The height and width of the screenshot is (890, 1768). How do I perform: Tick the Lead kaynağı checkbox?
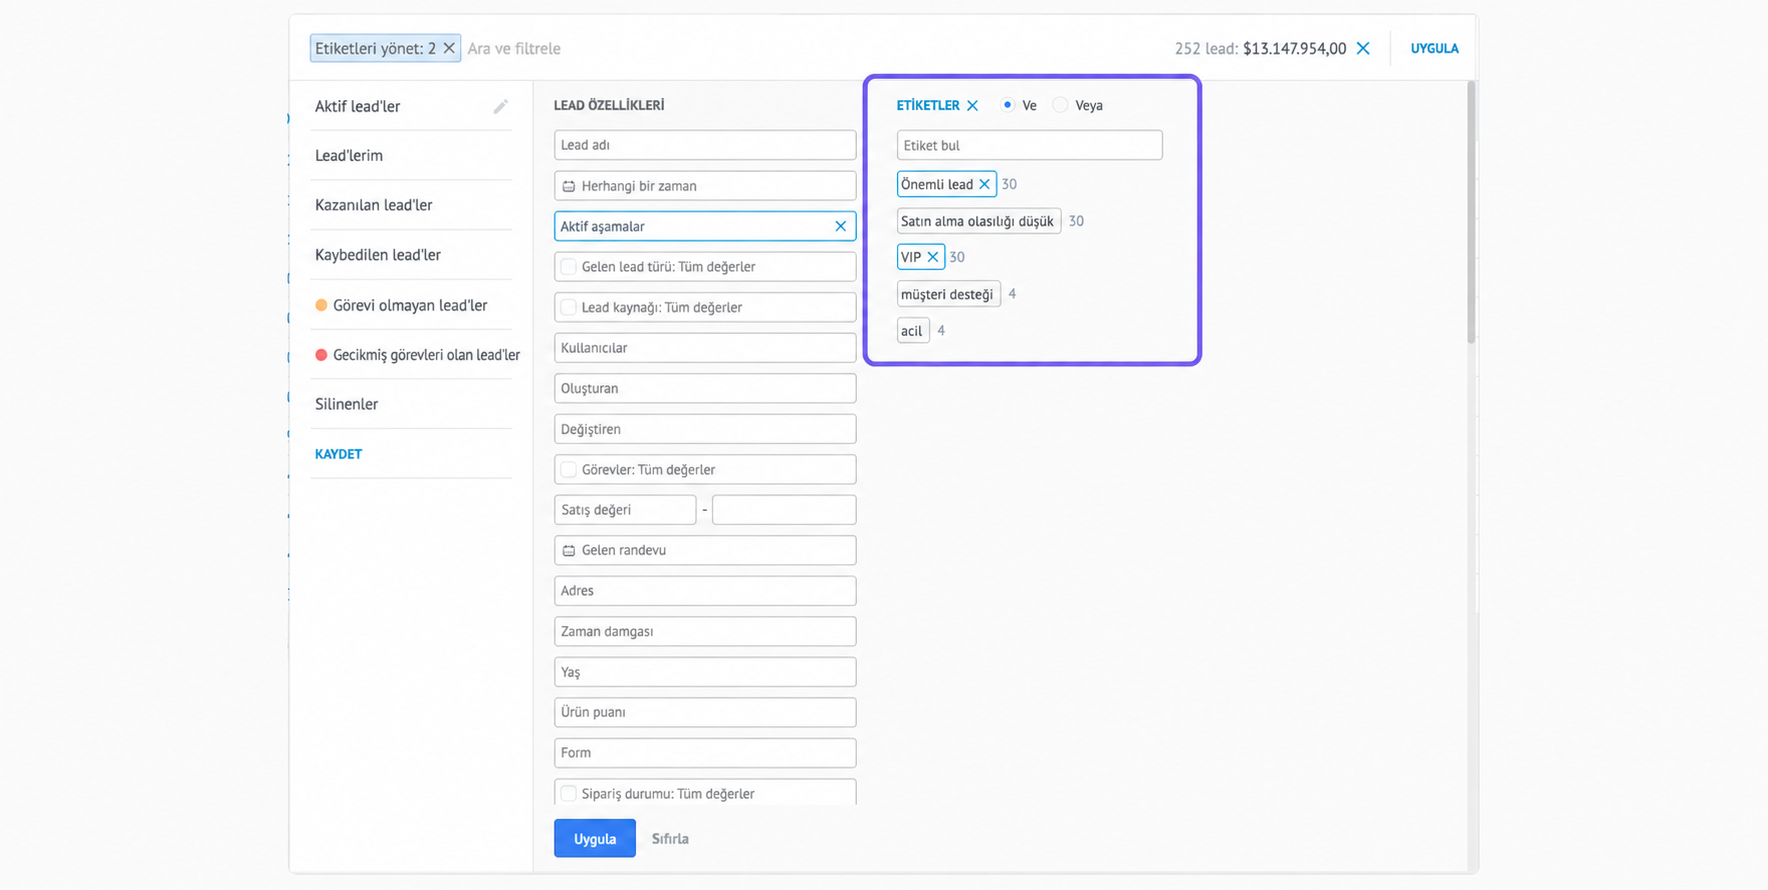[x=568, y=307]
